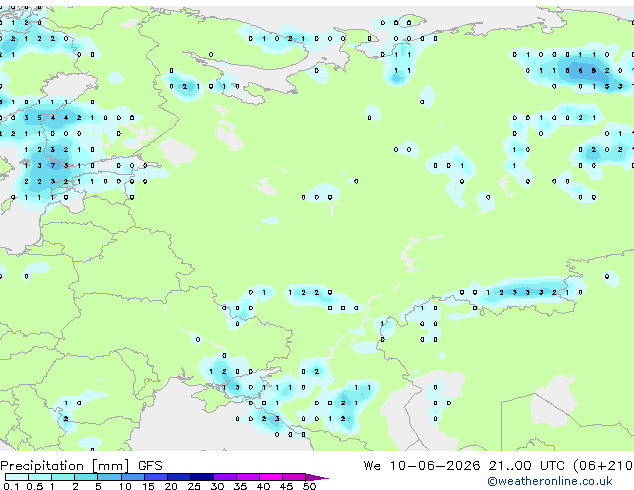Click the '45' legend scale label
The image size is (634, 490).
pos(286,486)
